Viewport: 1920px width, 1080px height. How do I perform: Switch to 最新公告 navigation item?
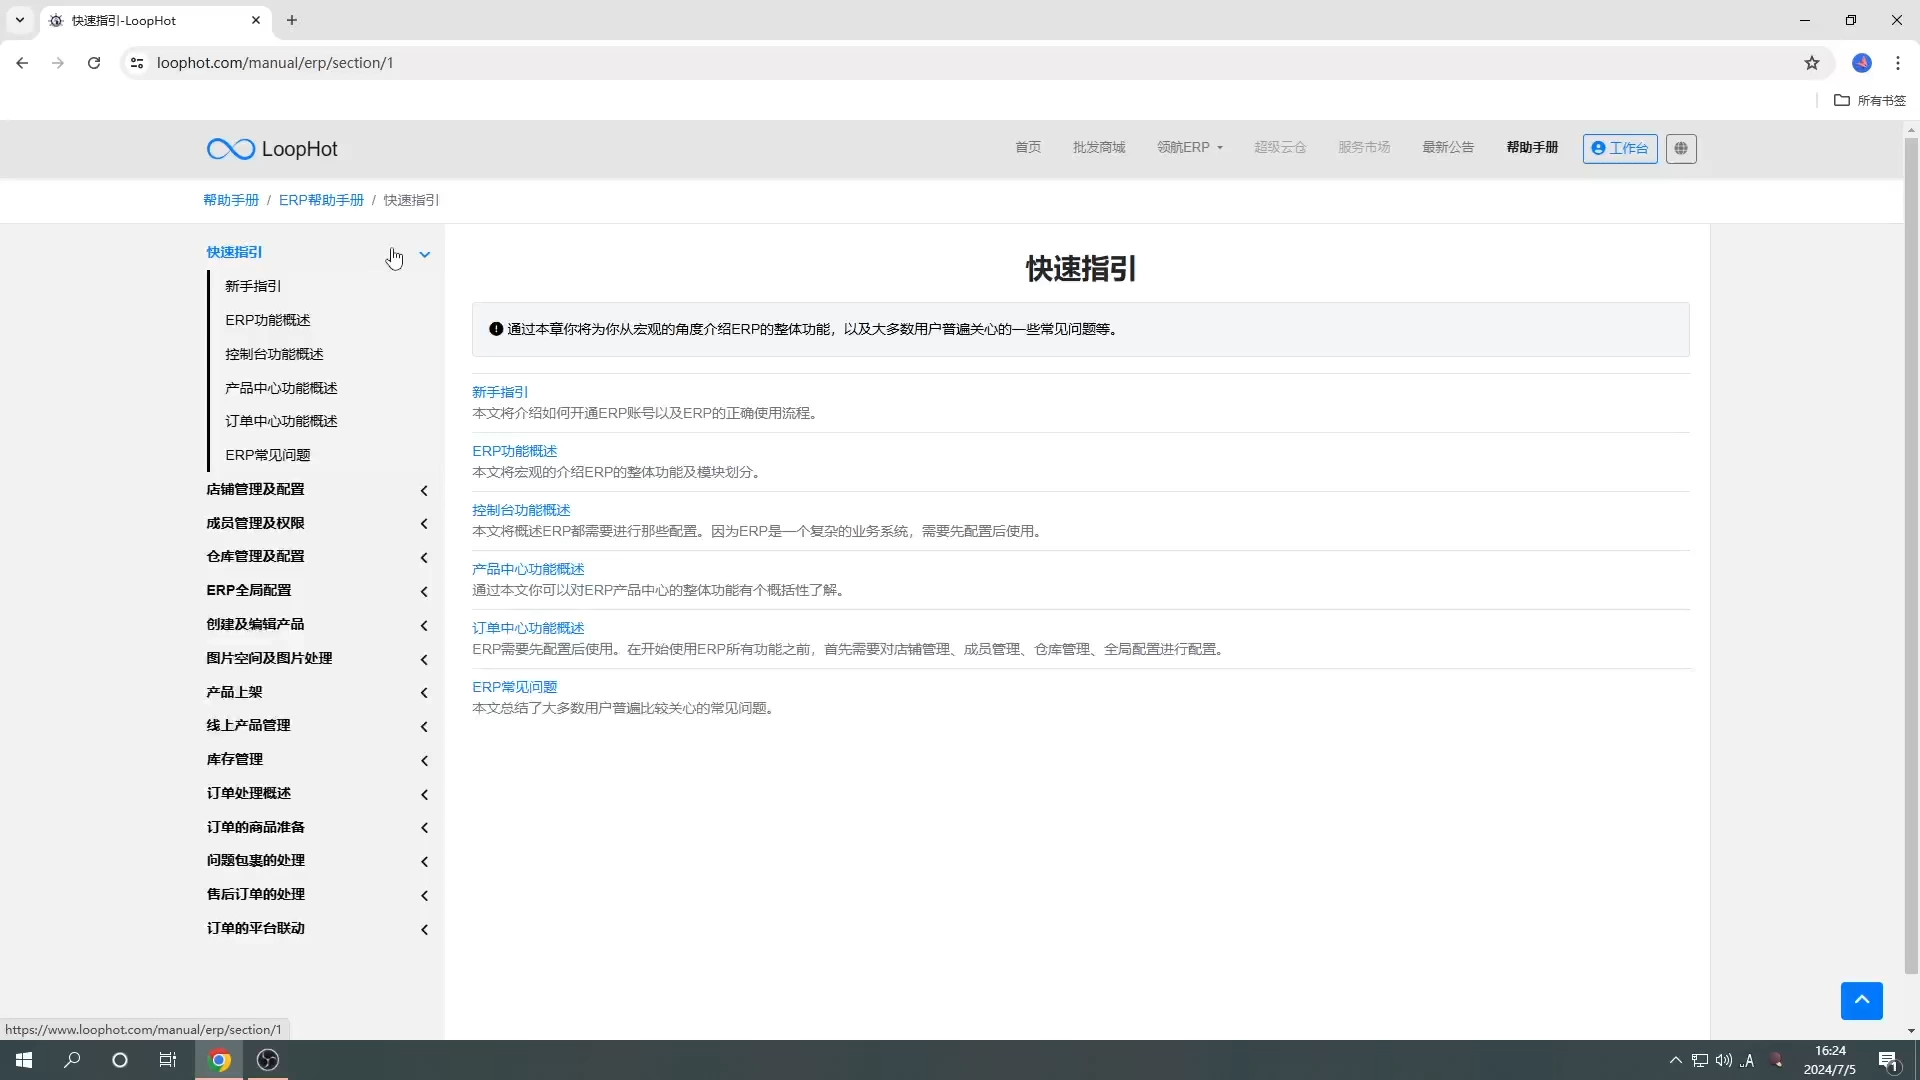pos(1449,147)
